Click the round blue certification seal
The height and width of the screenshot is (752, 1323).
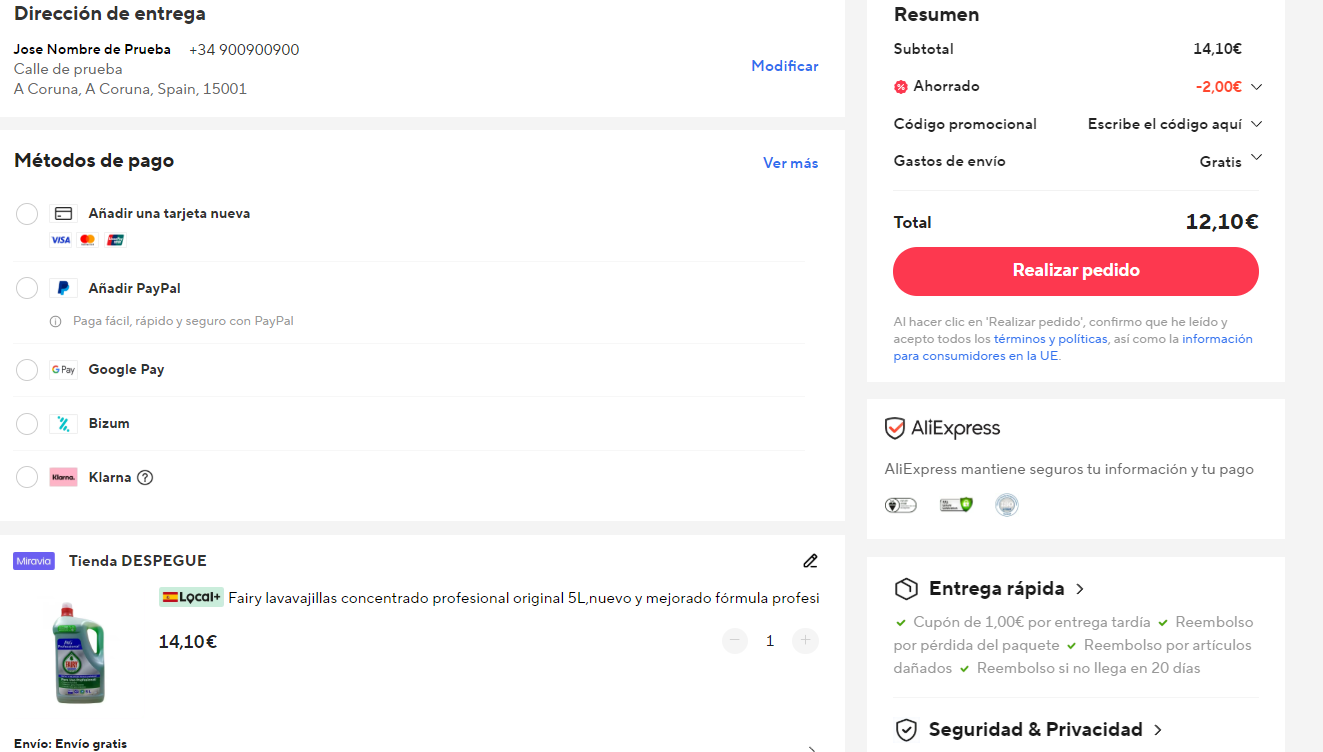1007,505
